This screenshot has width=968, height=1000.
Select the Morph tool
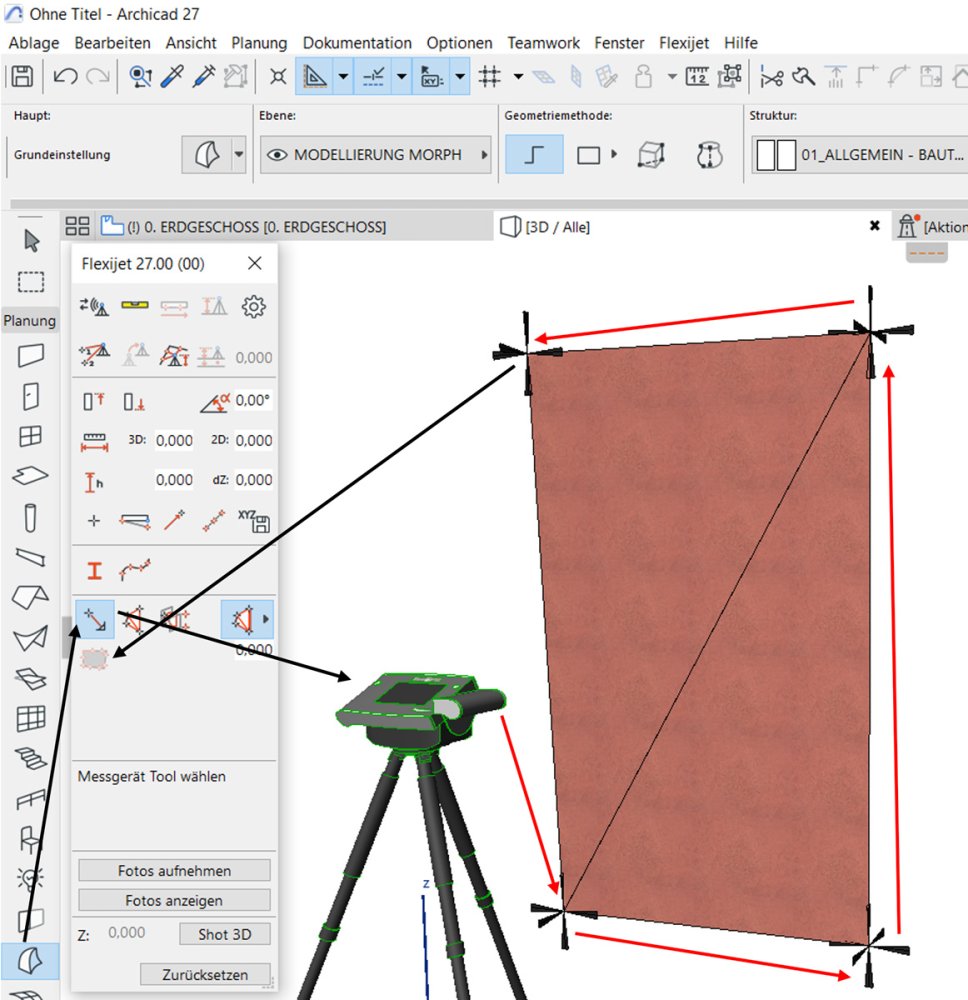point(30,960)
